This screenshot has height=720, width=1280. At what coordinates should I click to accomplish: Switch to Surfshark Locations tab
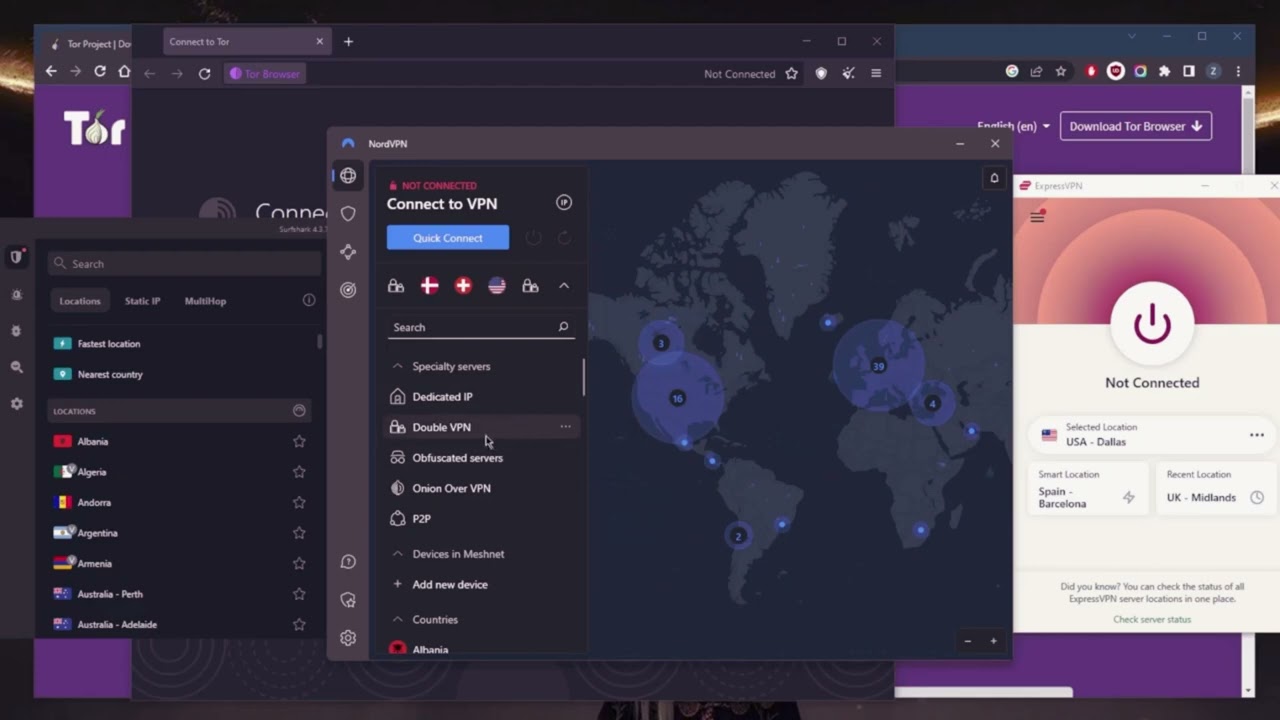(x=80, y=300)
